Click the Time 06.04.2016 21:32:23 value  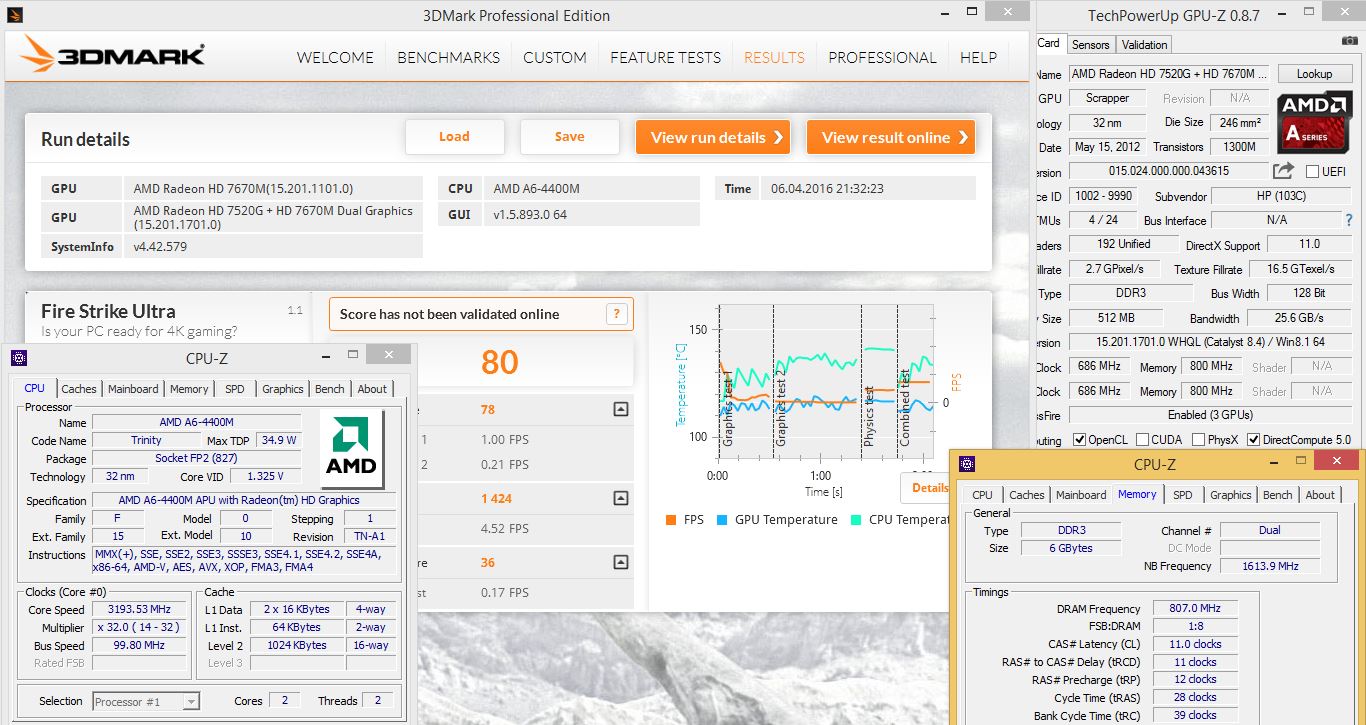[x=868, y=188]
